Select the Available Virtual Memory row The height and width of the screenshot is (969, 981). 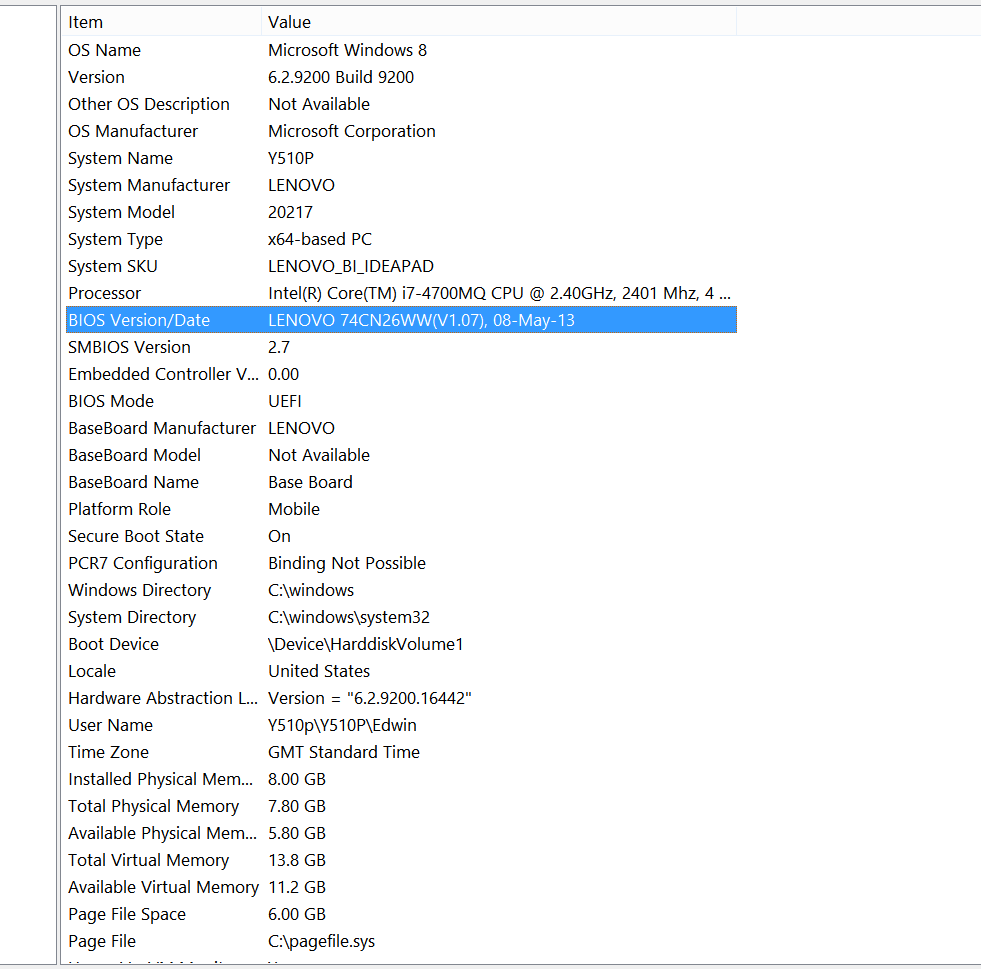point(401,887)
